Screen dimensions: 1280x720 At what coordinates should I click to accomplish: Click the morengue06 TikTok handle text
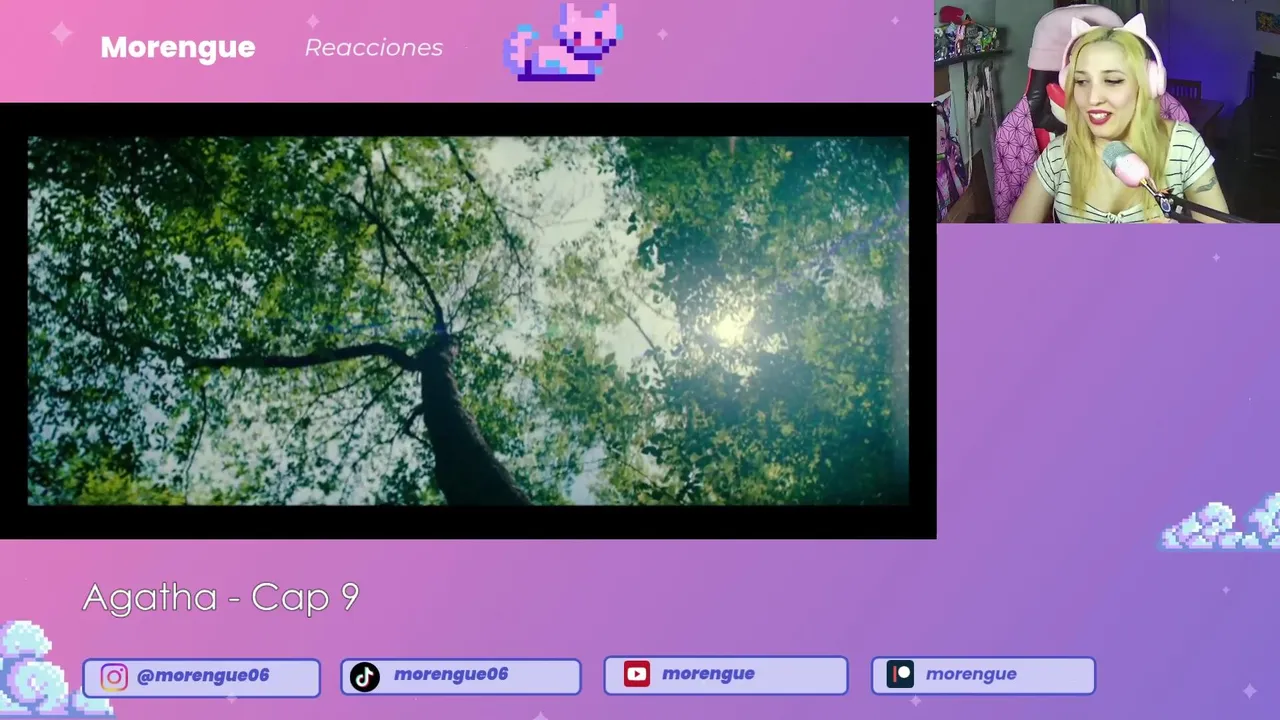451,674
